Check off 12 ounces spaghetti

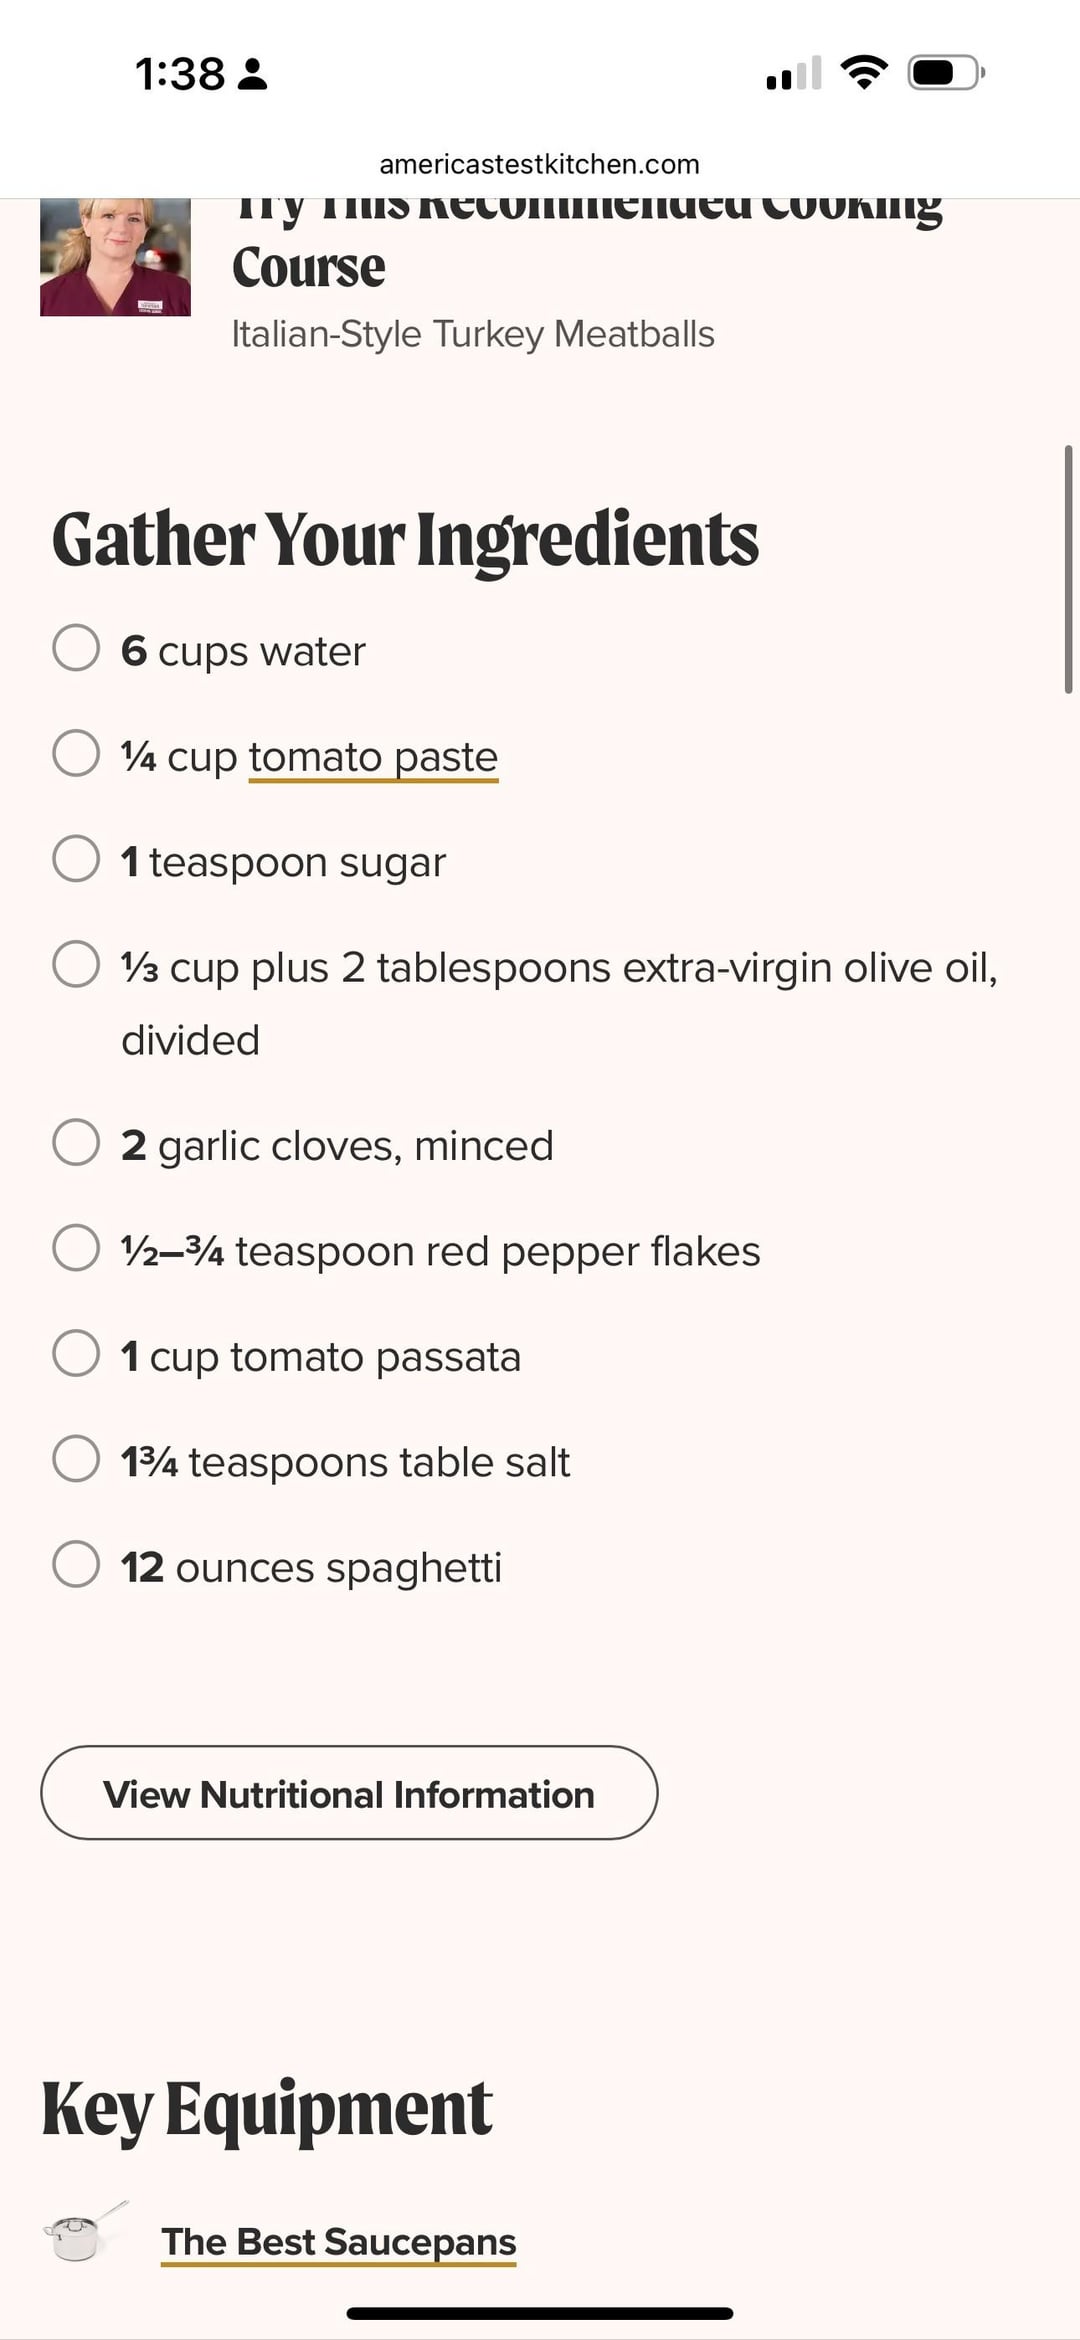point(76,1564)
